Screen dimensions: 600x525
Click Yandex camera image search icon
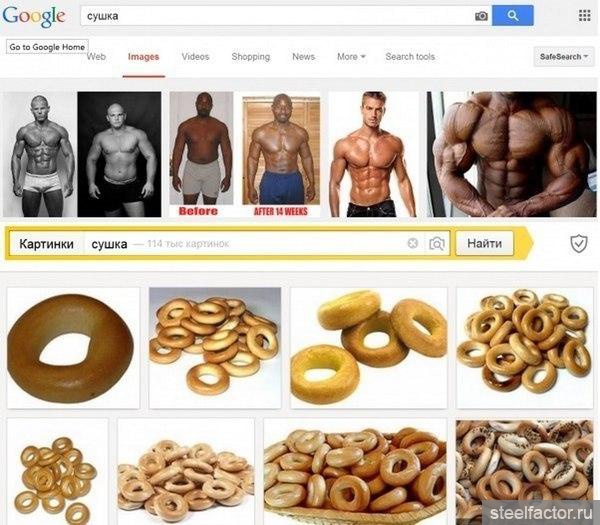(x=437, y=243)
